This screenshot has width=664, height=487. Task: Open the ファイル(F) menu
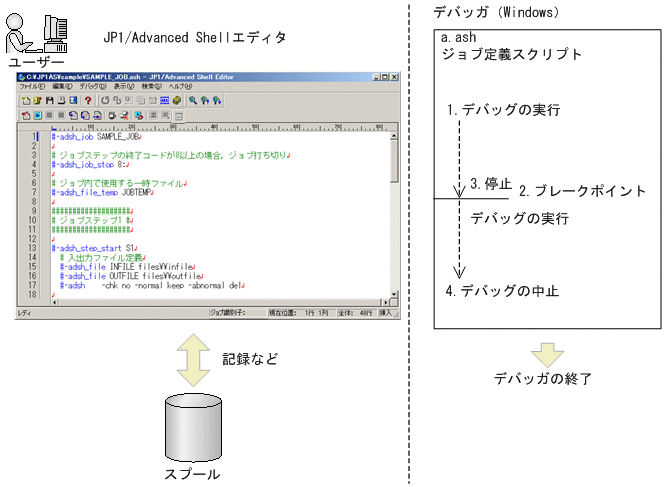point(32,86)
